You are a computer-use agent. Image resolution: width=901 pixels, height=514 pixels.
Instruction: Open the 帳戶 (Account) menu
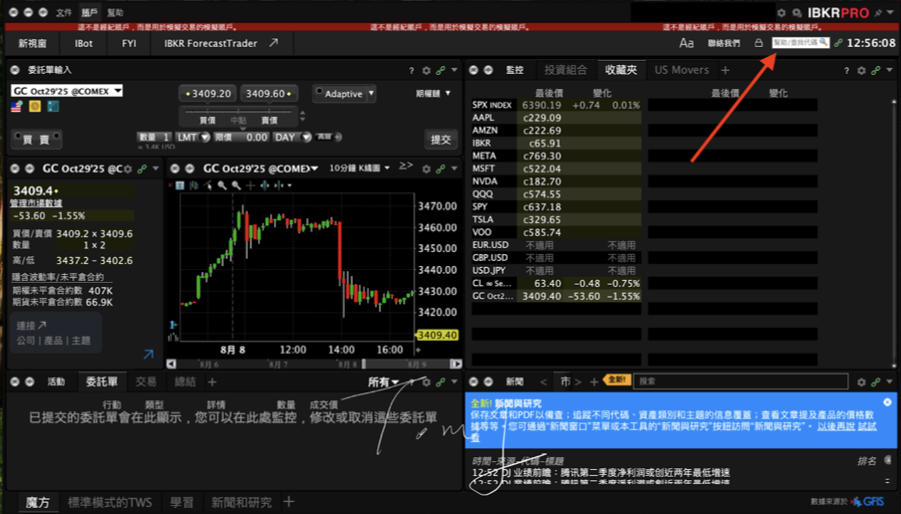(90, 13)
